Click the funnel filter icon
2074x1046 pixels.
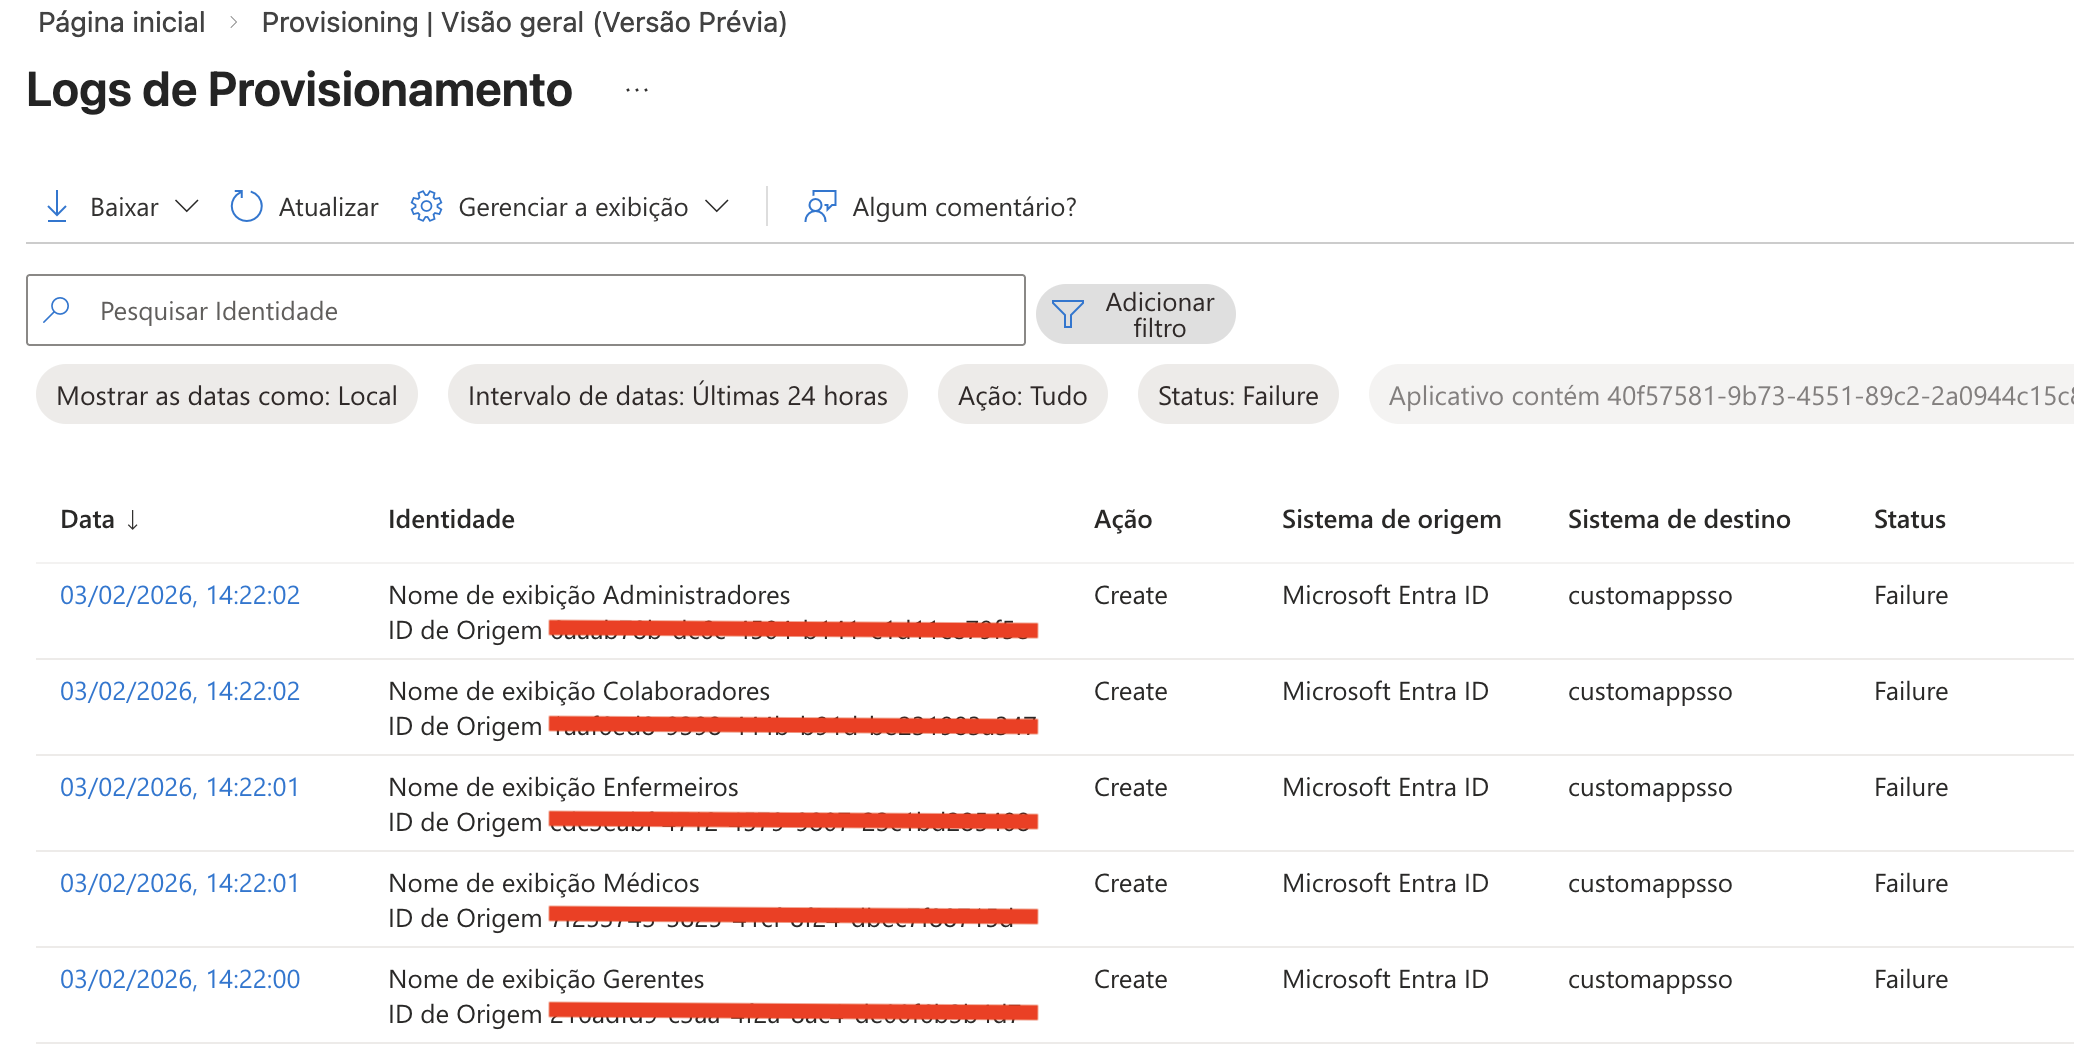1068,314
